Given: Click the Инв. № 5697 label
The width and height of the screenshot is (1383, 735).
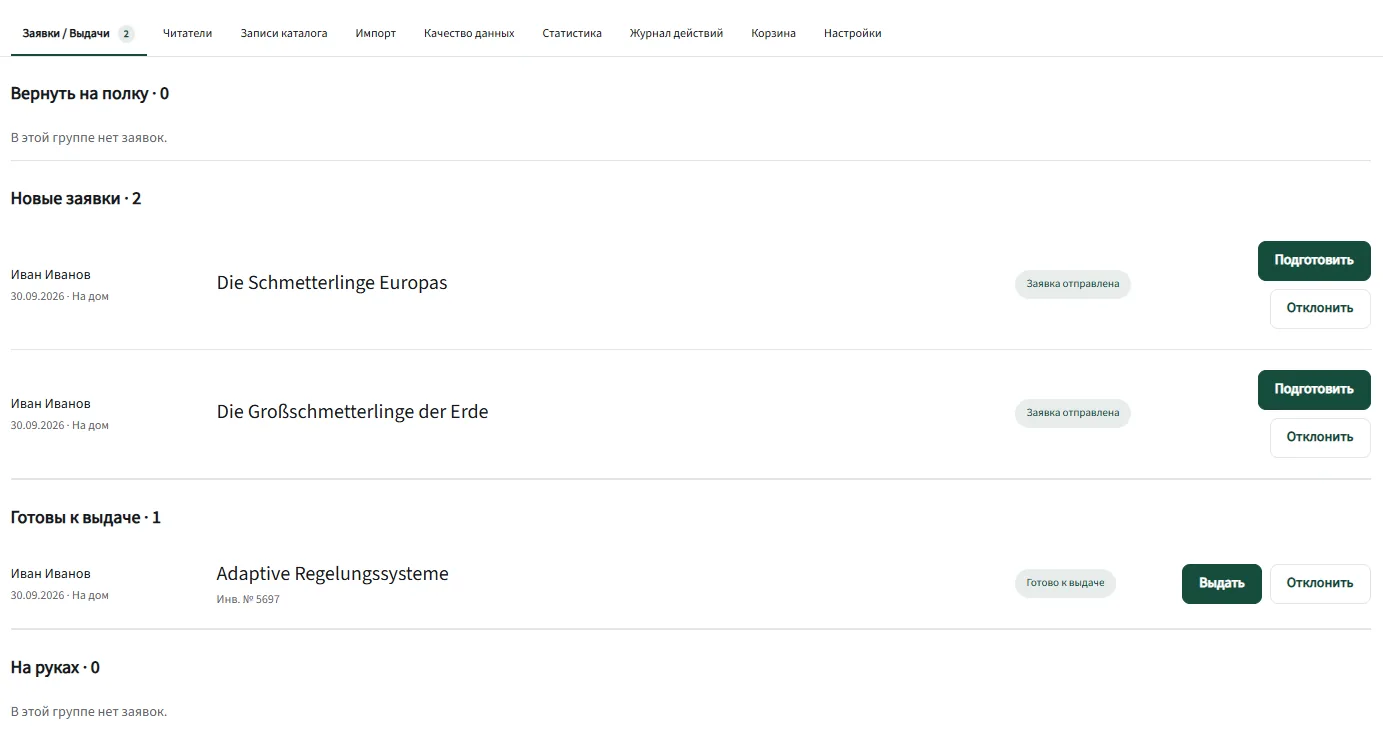Looking at the screenshot, I should [248, 600].
